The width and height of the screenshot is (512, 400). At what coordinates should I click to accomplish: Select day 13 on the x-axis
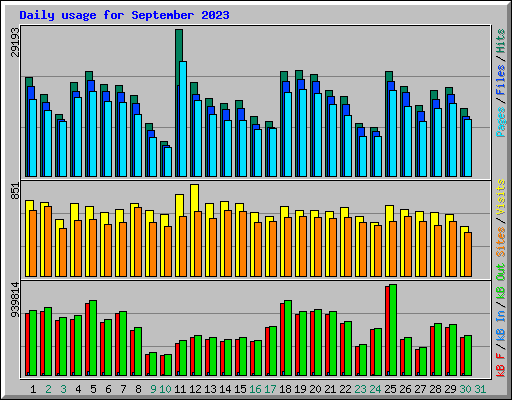coord(210,389)
